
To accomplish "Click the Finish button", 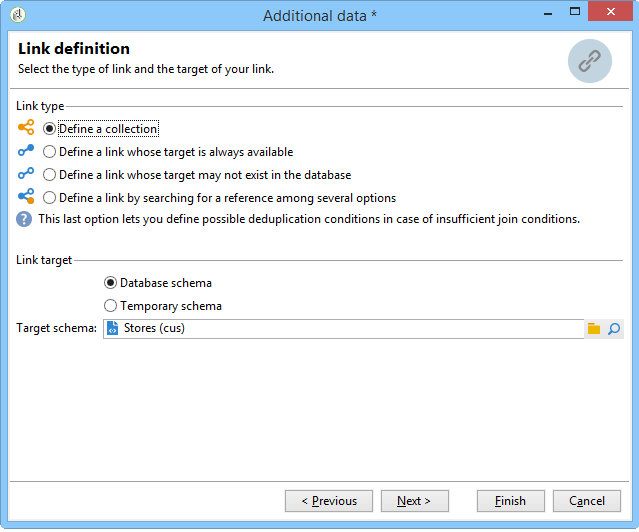I will [x=511, y=501].
